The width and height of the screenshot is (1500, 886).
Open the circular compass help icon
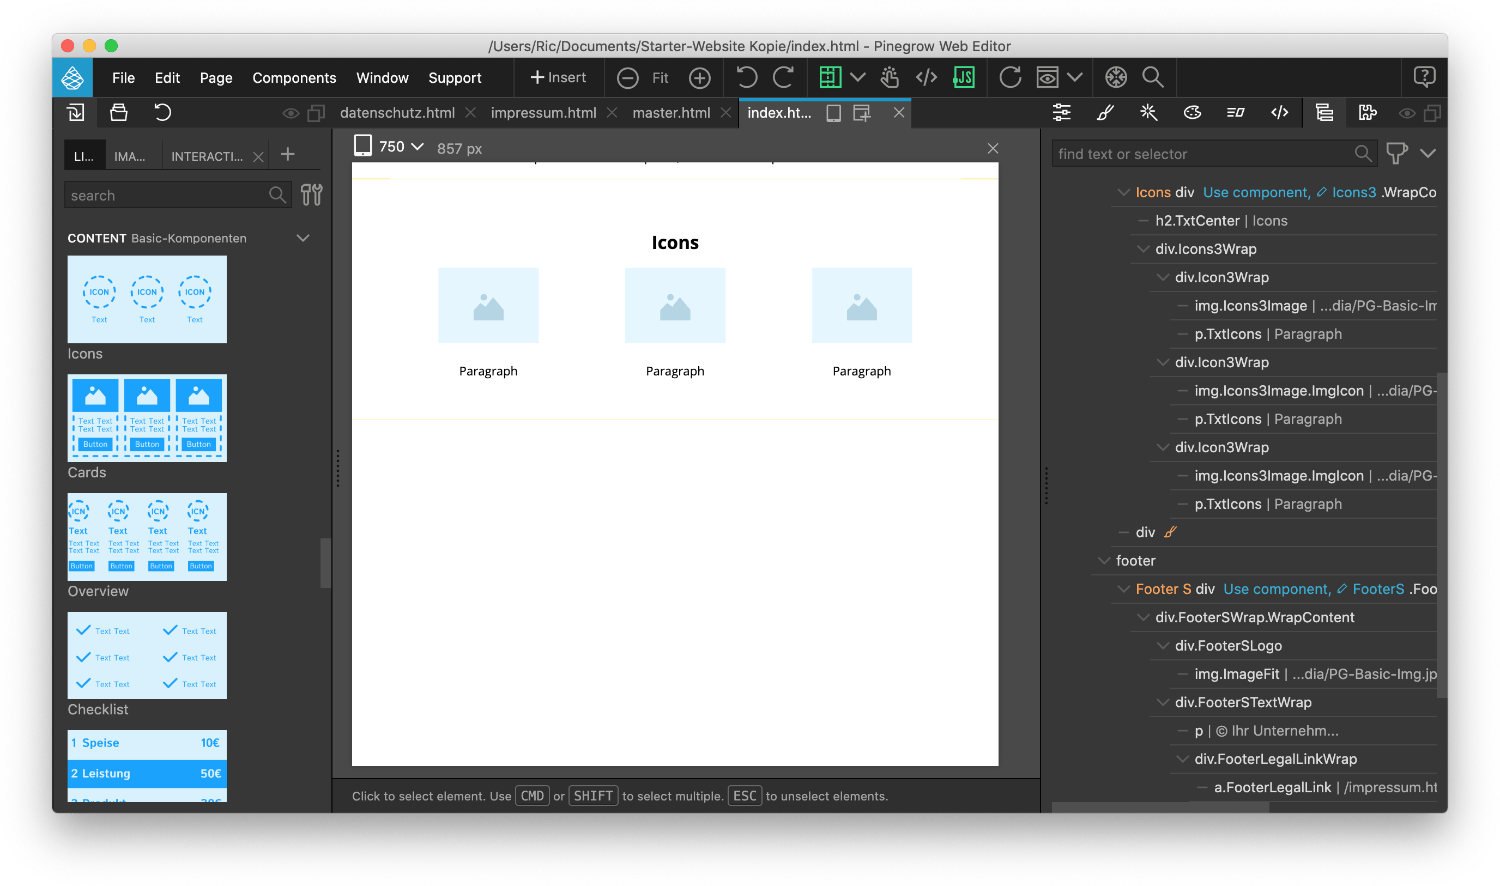pos(1116,77)
